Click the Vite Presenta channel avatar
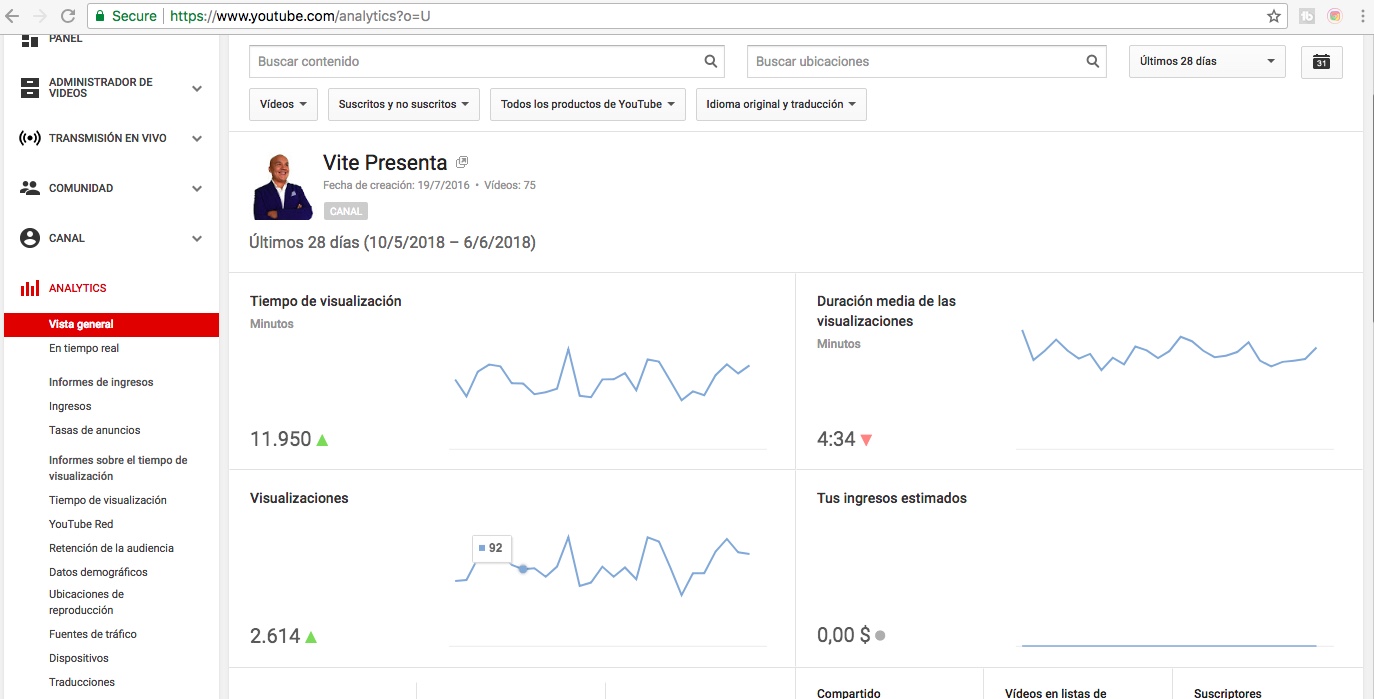1374x699 pixels. click(x=283, y=186)
